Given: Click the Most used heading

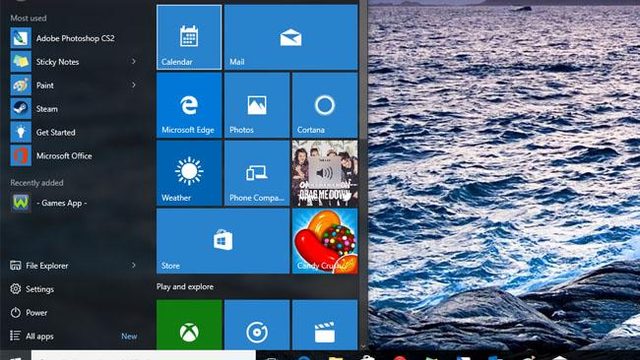Looking at the screenshot, I should (28, 18).
